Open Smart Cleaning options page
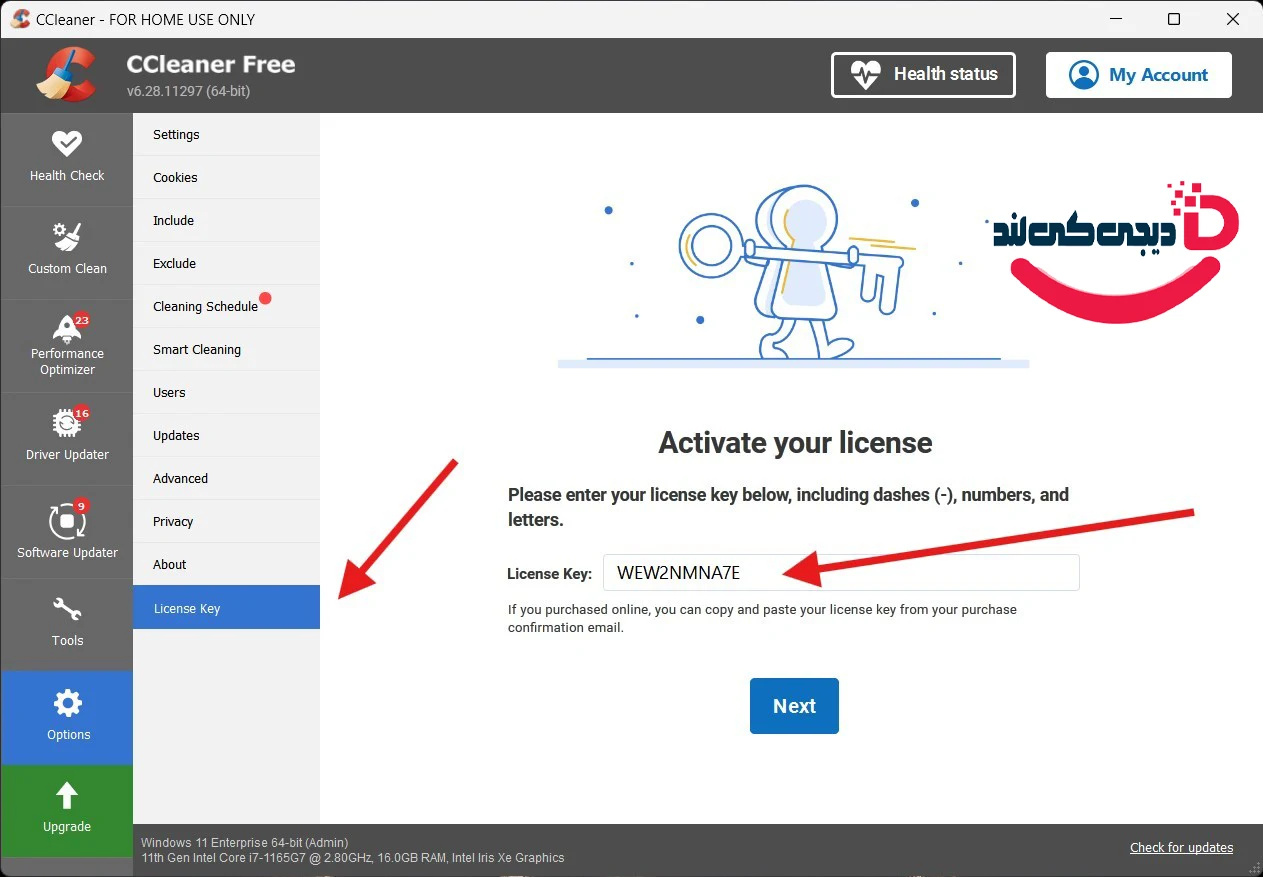 coord(226,349)
